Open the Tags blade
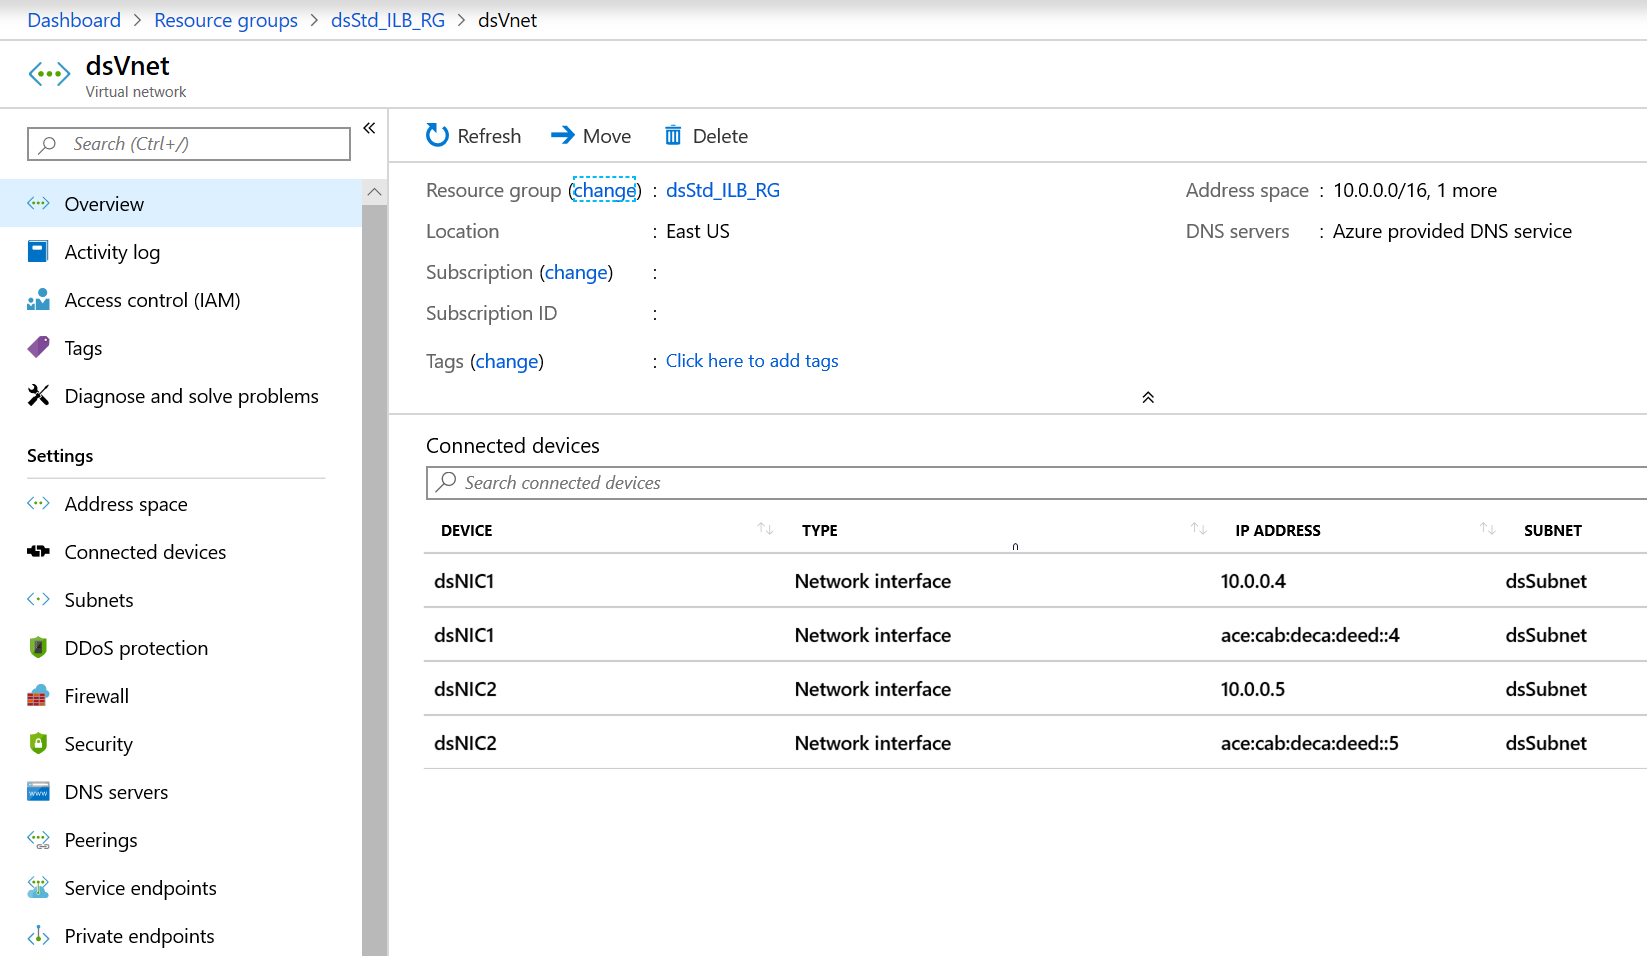This screenshot has height=956, width=1647. point(83,347)
